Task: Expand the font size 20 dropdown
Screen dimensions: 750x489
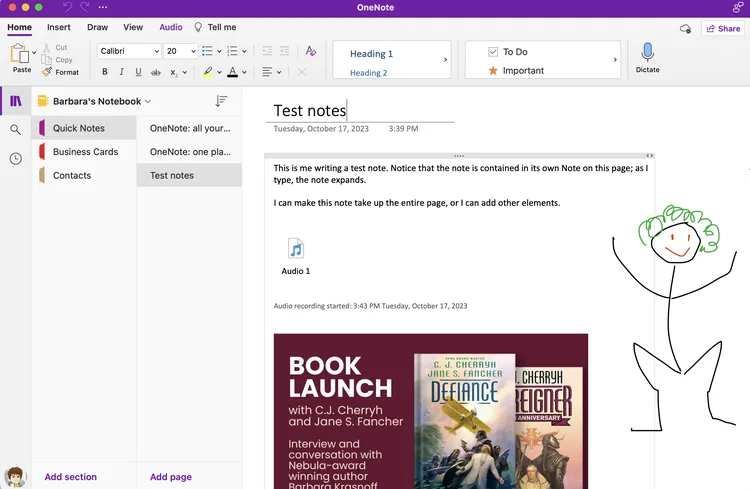Action: pos(192,51)
